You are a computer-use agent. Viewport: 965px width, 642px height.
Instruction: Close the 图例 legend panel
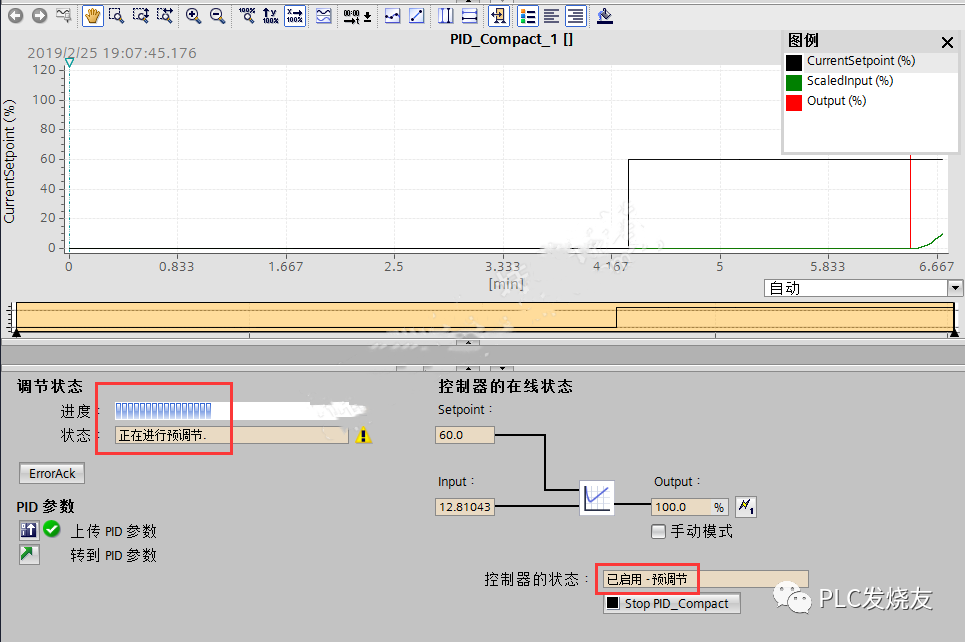947,42
